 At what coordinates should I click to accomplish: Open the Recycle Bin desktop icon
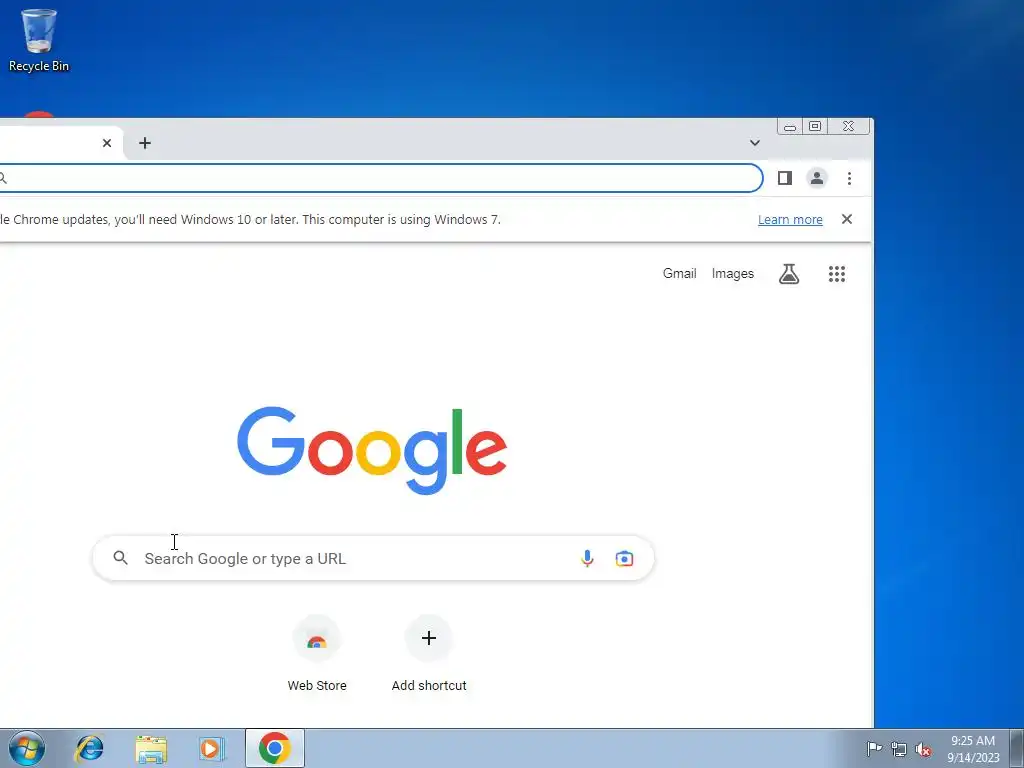[39, 40]
